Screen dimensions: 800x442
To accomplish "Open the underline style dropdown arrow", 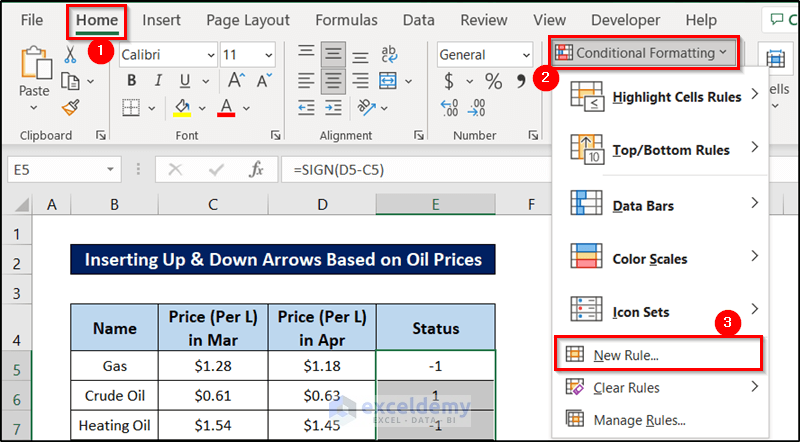I will [x=206, y=81].
